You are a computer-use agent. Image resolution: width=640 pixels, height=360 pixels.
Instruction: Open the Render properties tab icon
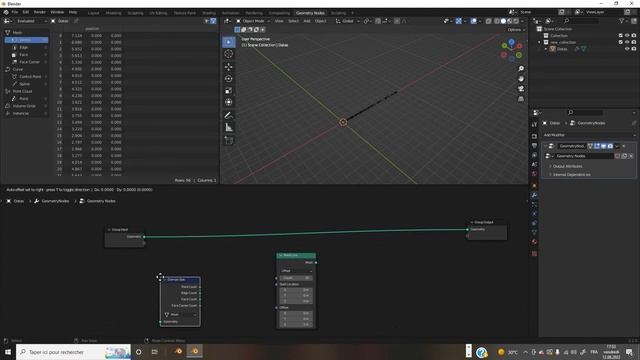point(534,136)
